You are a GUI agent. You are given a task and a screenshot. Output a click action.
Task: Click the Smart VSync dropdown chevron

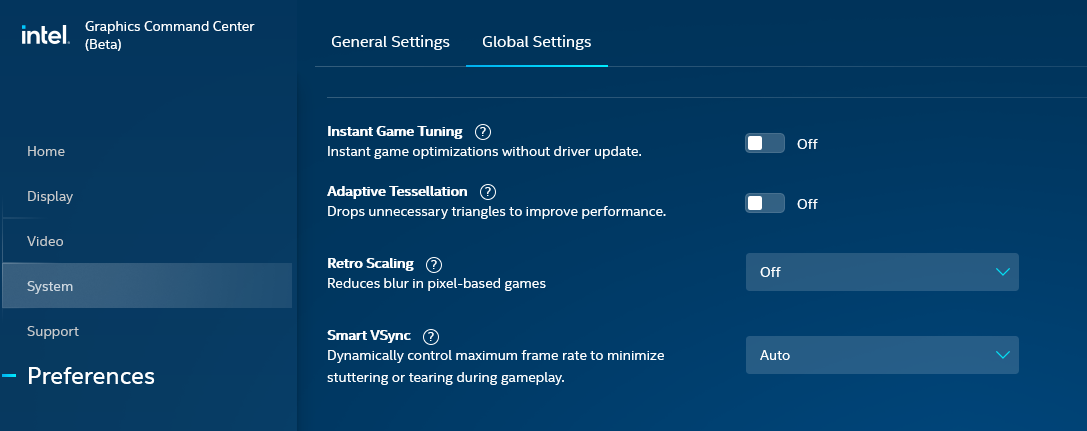click(1003, 355)
